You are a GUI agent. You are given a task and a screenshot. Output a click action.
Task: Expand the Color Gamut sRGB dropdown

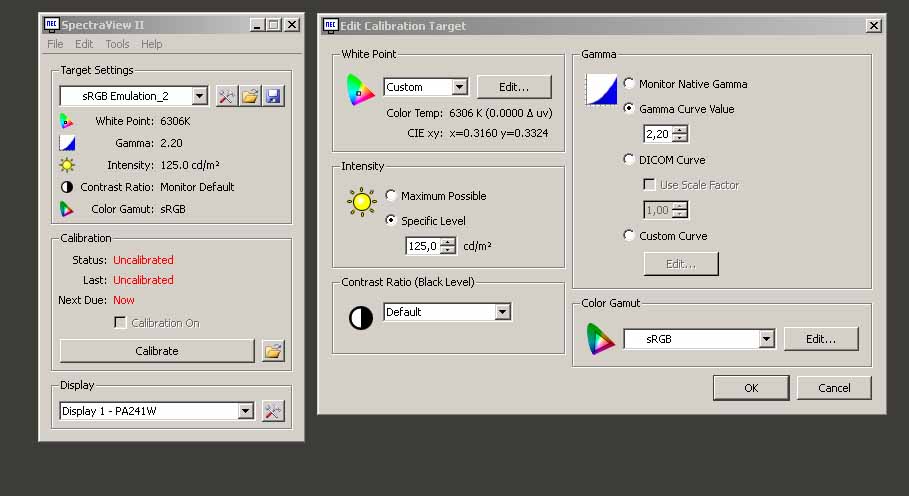click(766, 339)
